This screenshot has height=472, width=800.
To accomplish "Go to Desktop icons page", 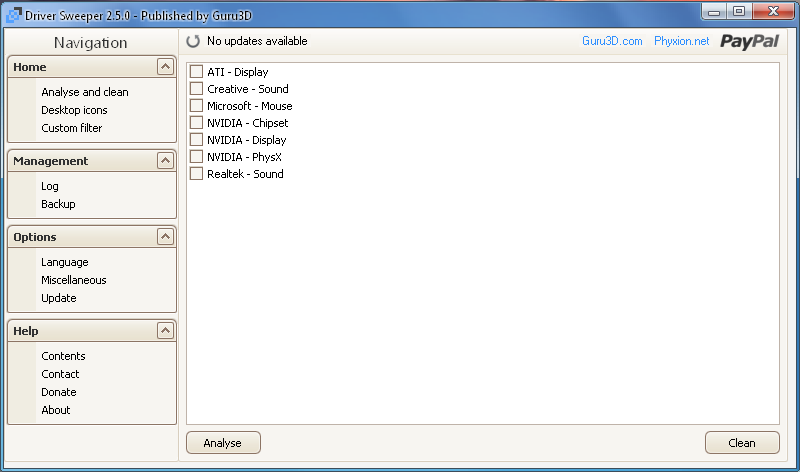I will click(x=74, y=110).
